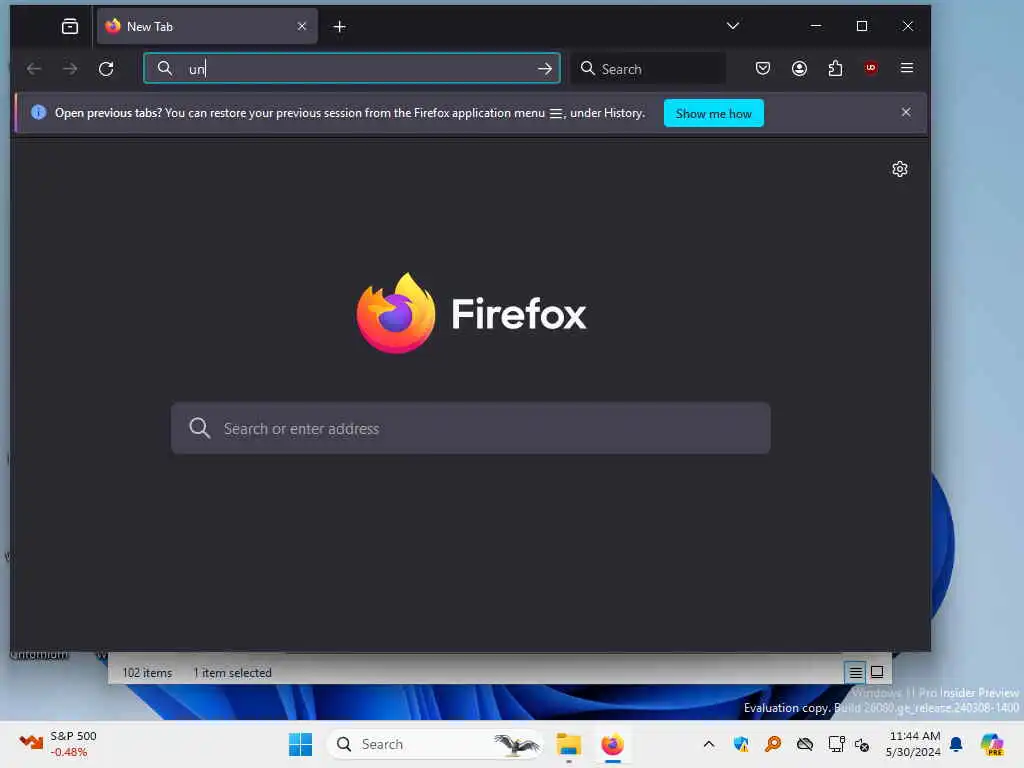Close the New Tab tab
The image size is (1024, 768).
coord(302,26)
